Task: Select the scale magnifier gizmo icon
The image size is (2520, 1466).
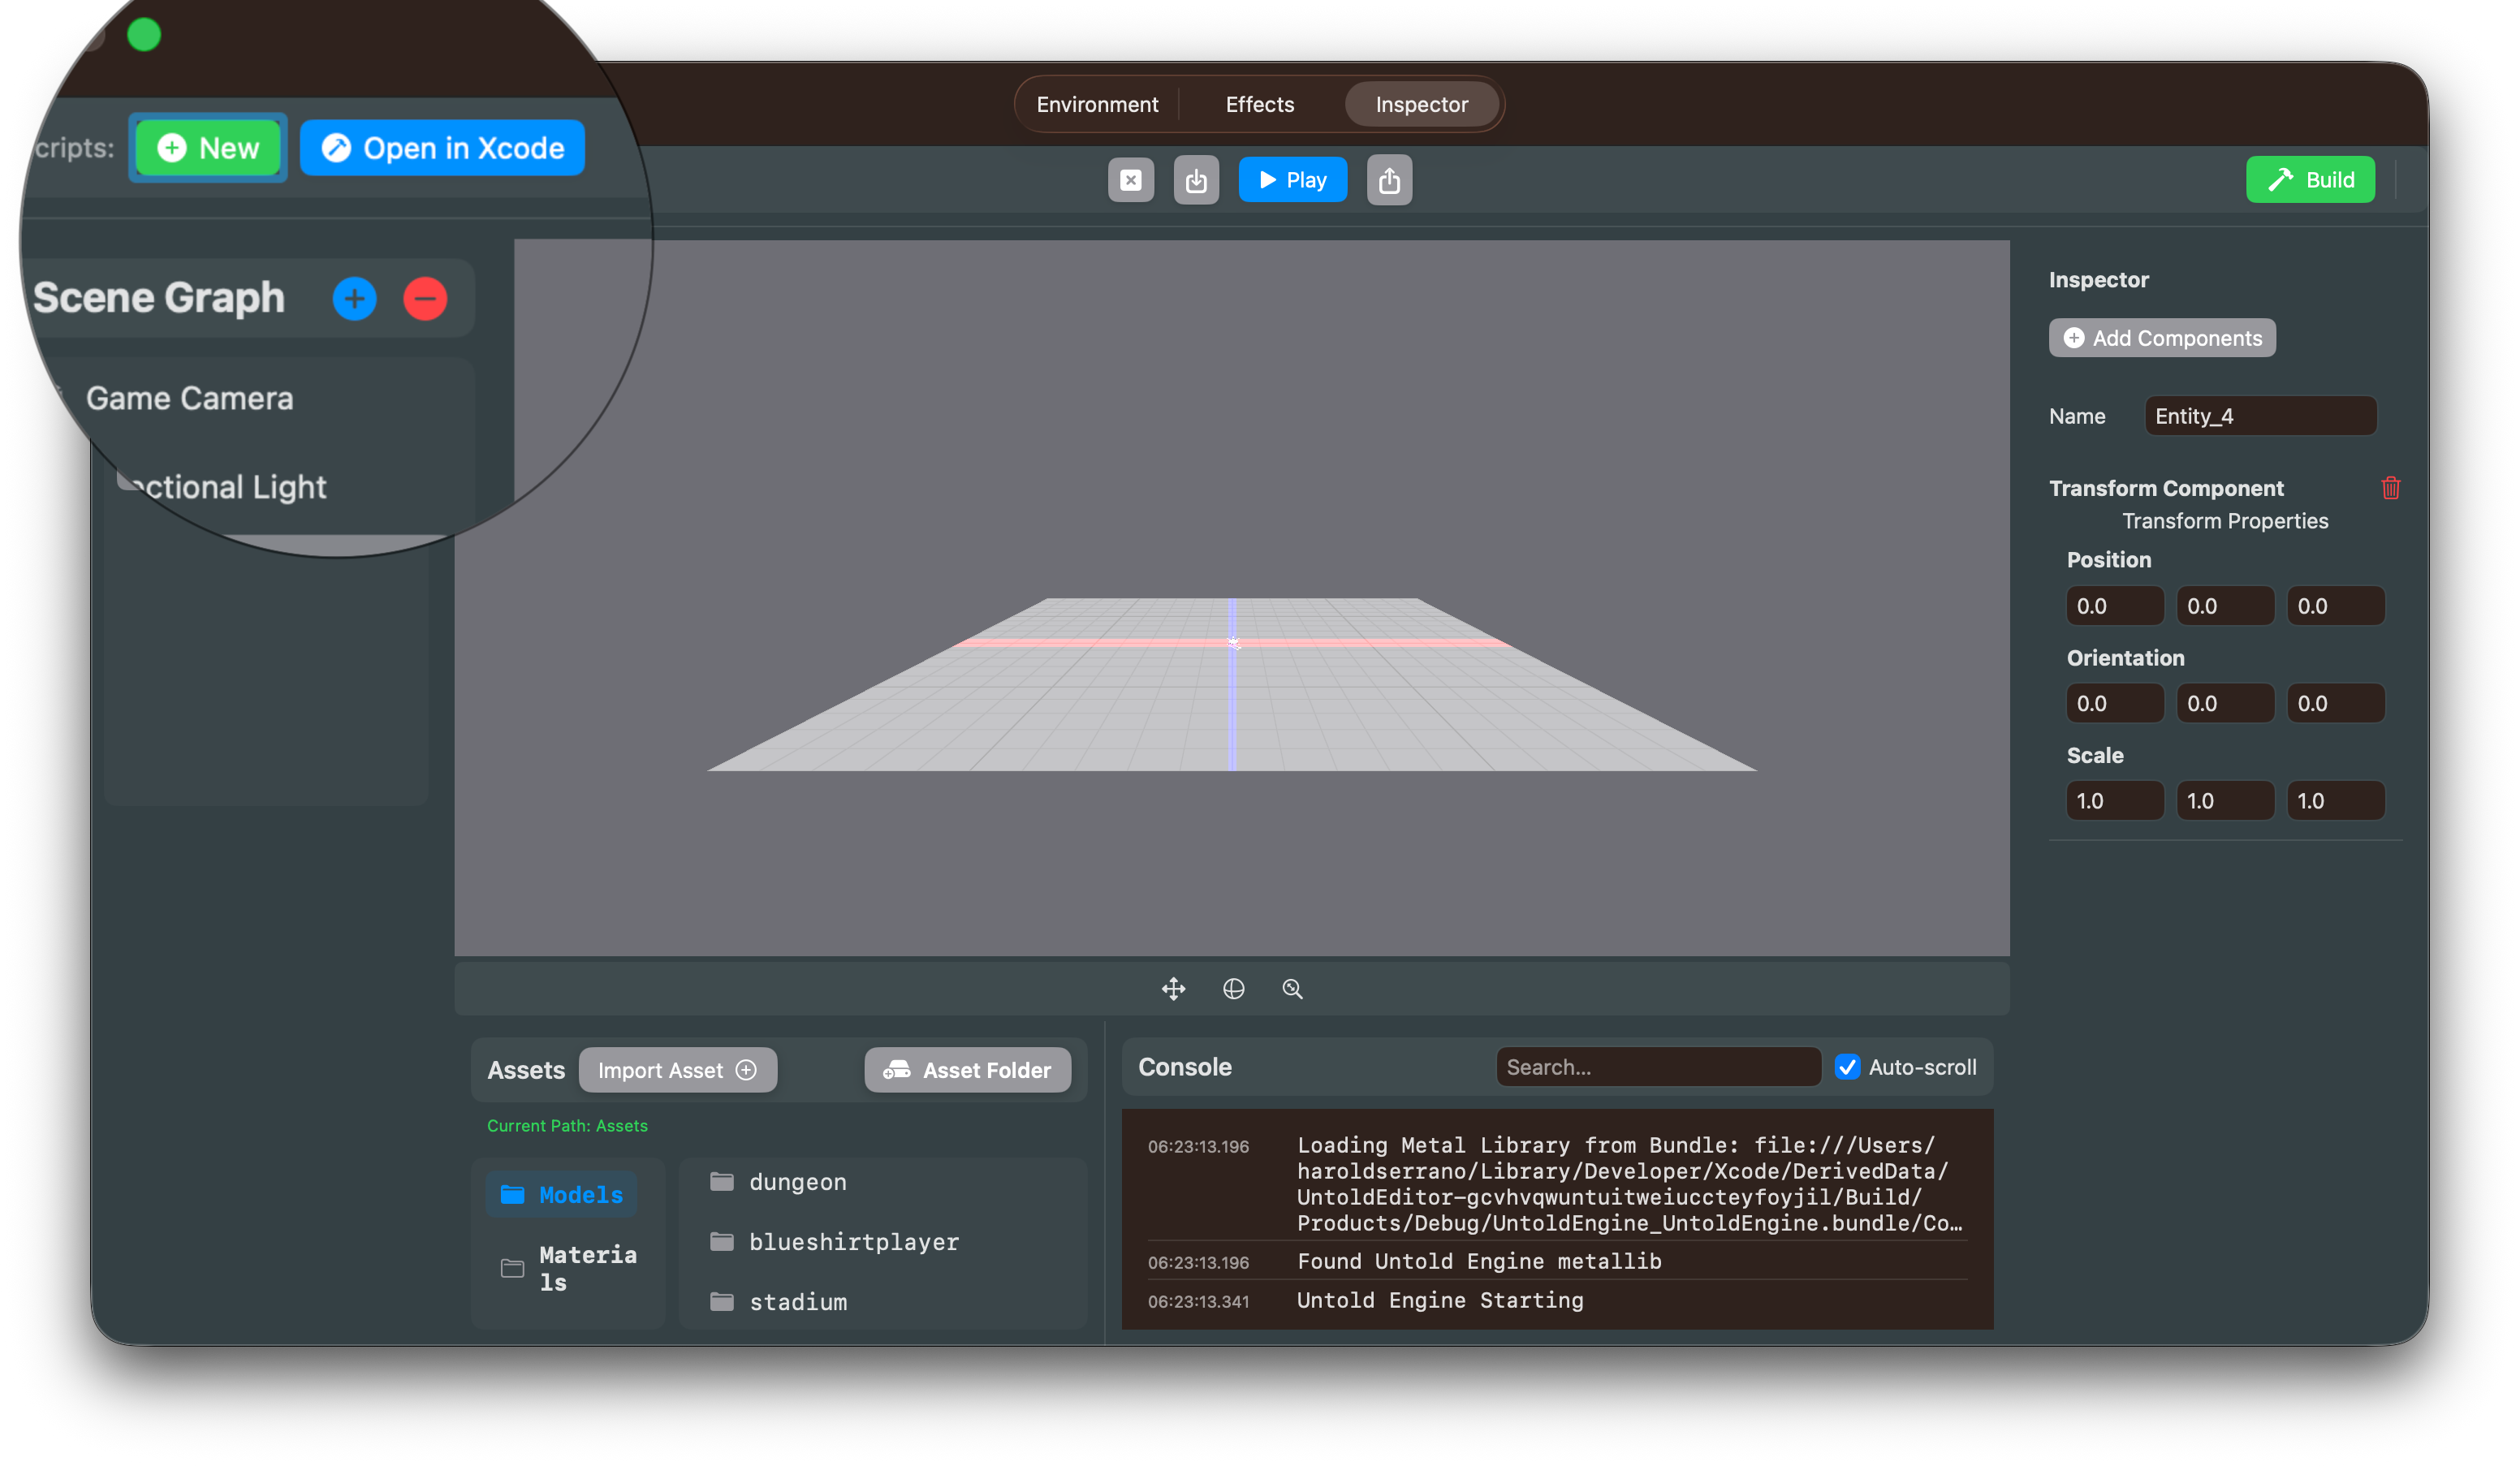Action: pos(1292,989)
